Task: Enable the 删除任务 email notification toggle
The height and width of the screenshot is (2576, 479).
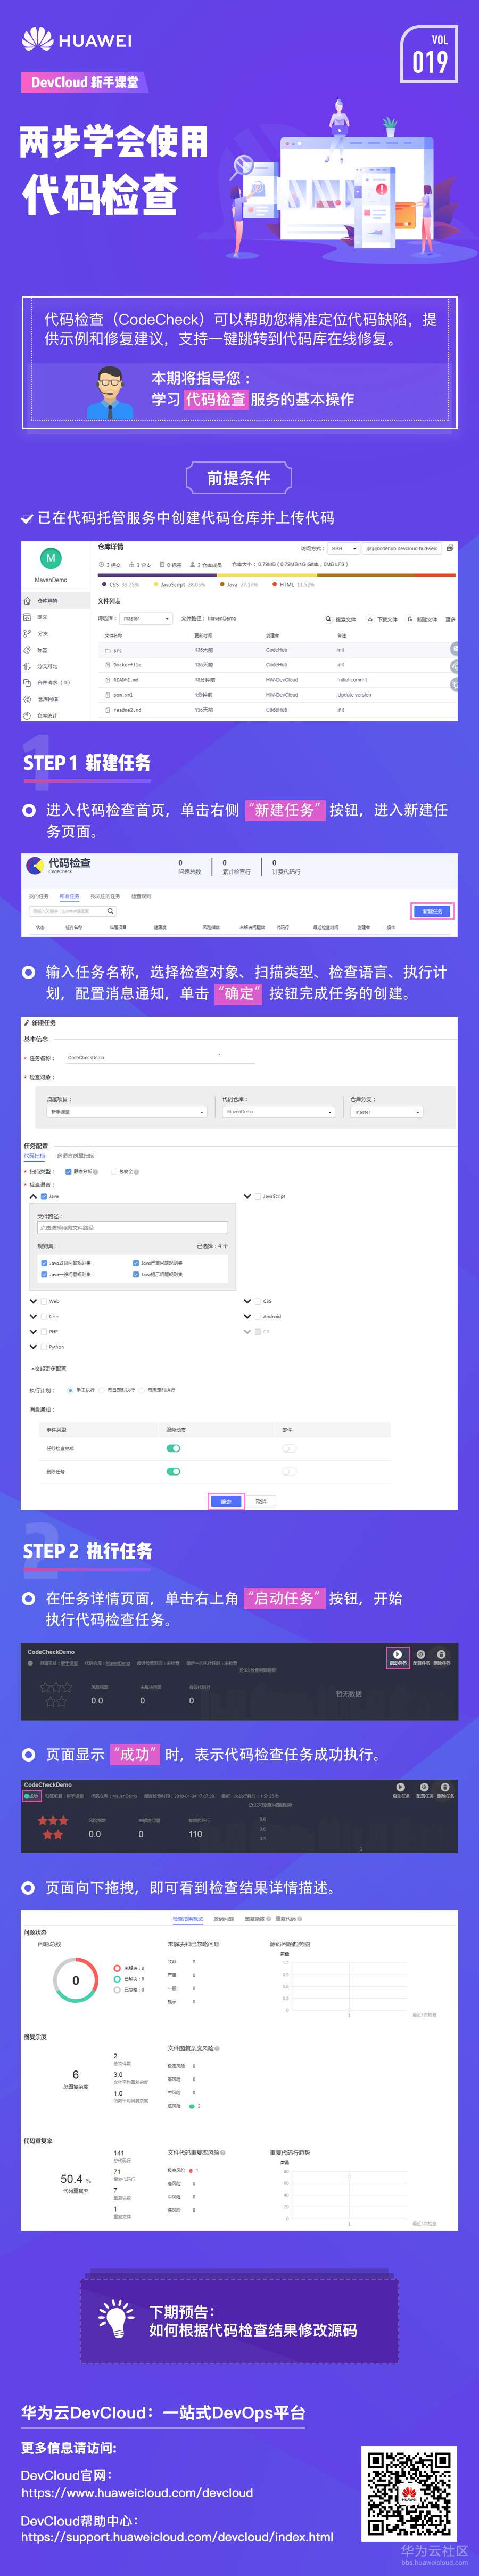Action: [x=289, y=1471]
